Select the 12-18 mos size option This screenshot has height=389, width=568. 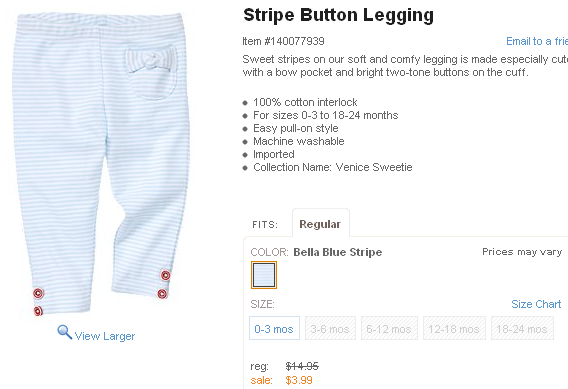click(454, 328)
